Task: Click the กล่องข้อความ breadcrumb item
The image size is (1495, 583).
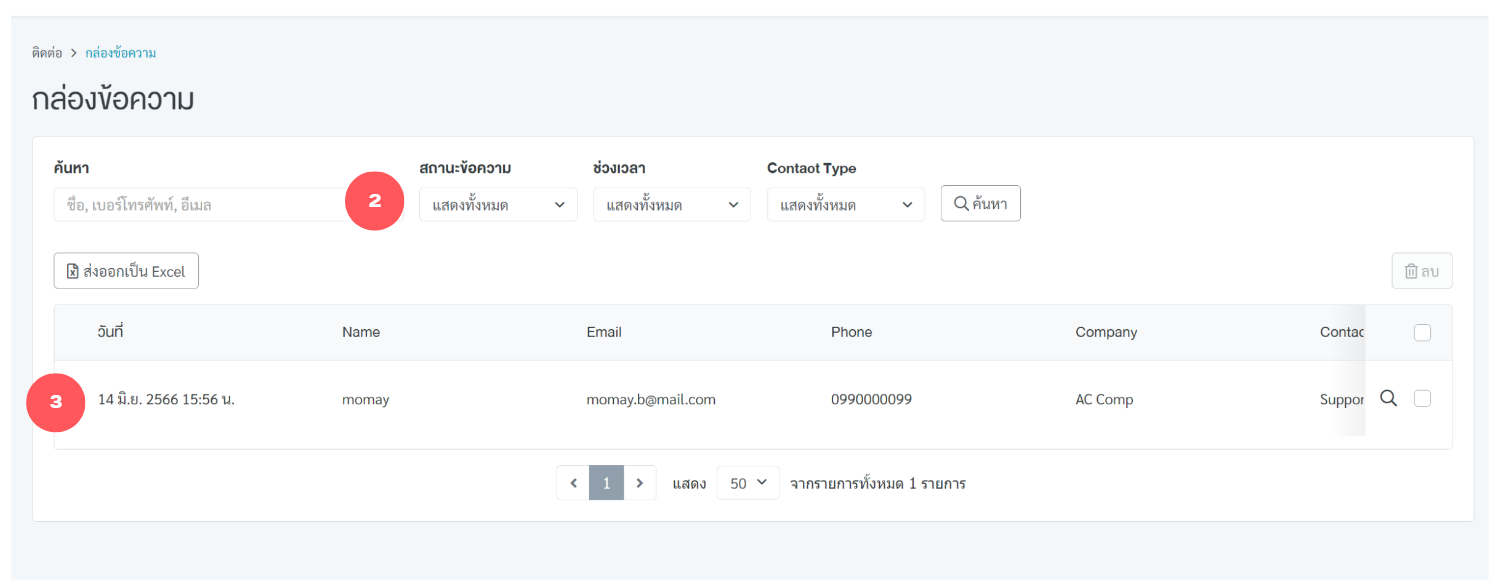Action: 119,52
